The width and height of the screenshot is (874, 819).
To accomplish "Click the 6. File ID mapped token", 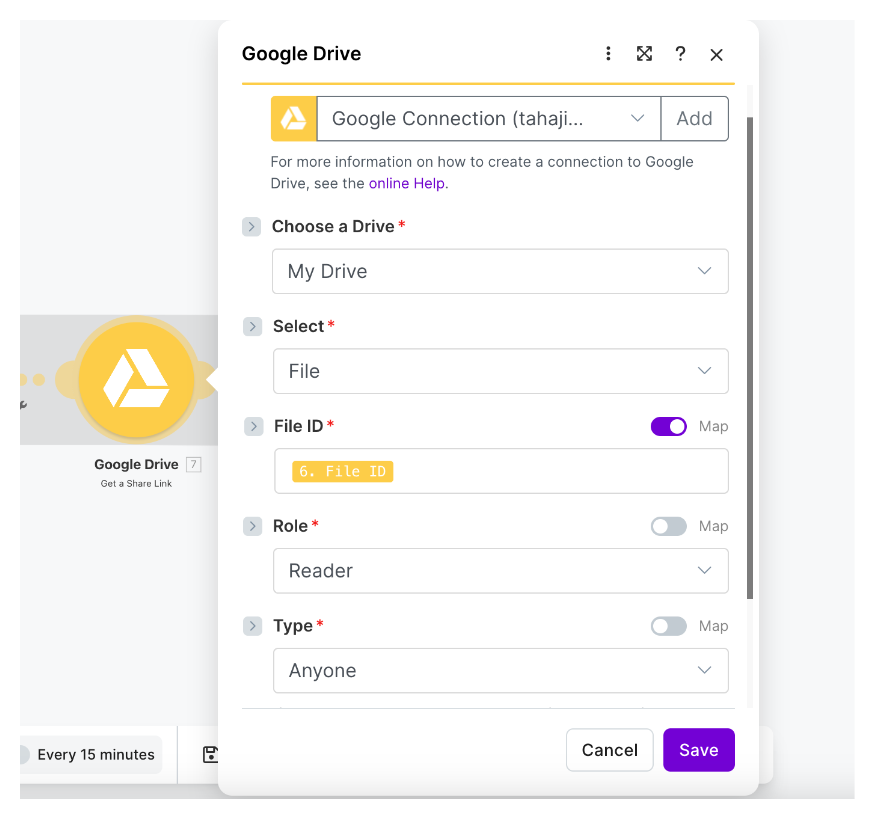I will click(x=342, y=471).
